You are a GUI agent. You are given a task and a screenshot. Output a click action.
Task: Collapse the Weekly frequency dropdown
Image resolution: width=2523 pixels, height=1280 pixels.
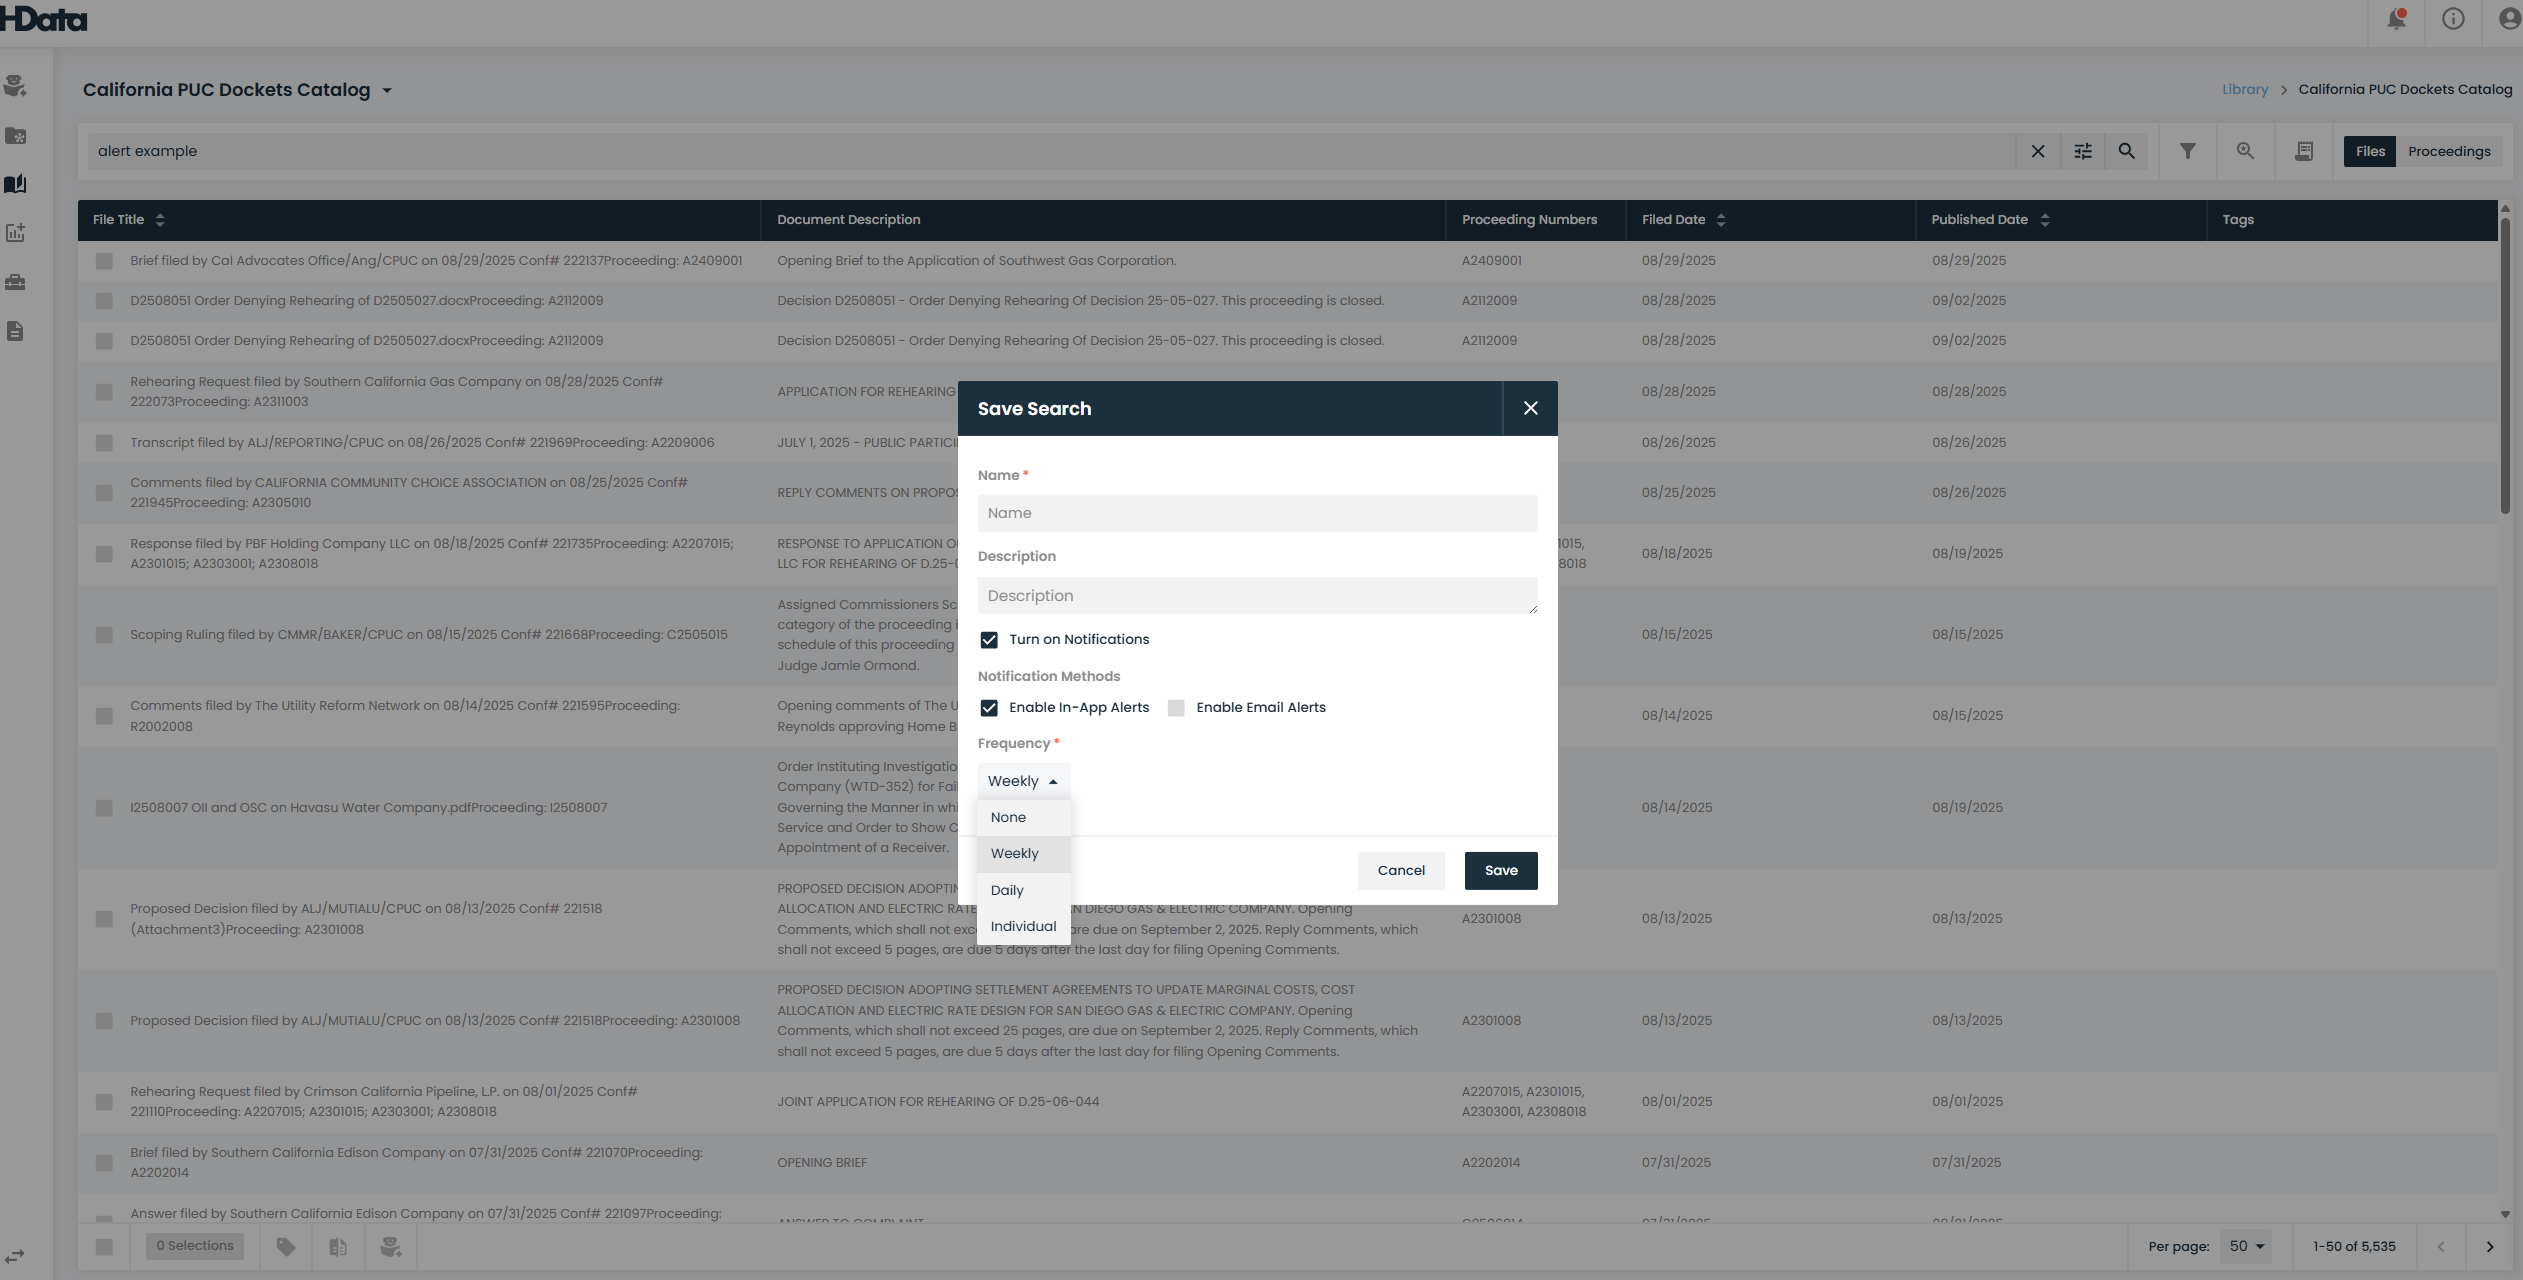click(1023, 781)
